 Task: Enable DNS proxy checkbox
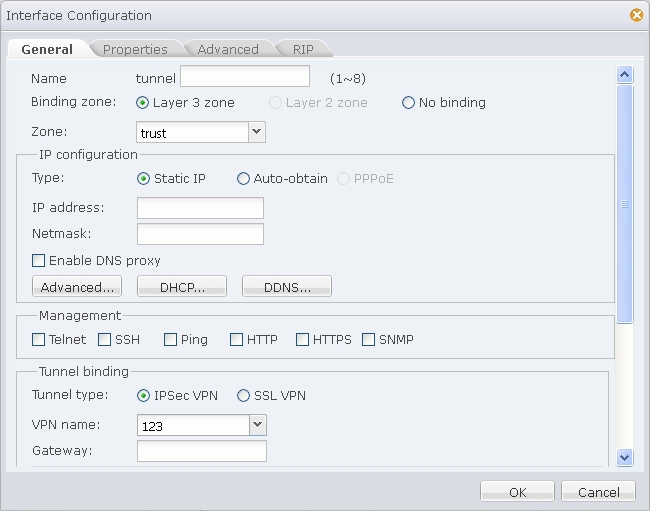[x=39, y=261]
